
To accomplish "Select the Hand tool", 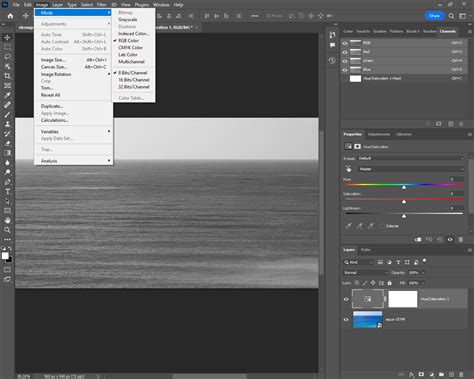I will pyautogui.click(x=7, y=220).
